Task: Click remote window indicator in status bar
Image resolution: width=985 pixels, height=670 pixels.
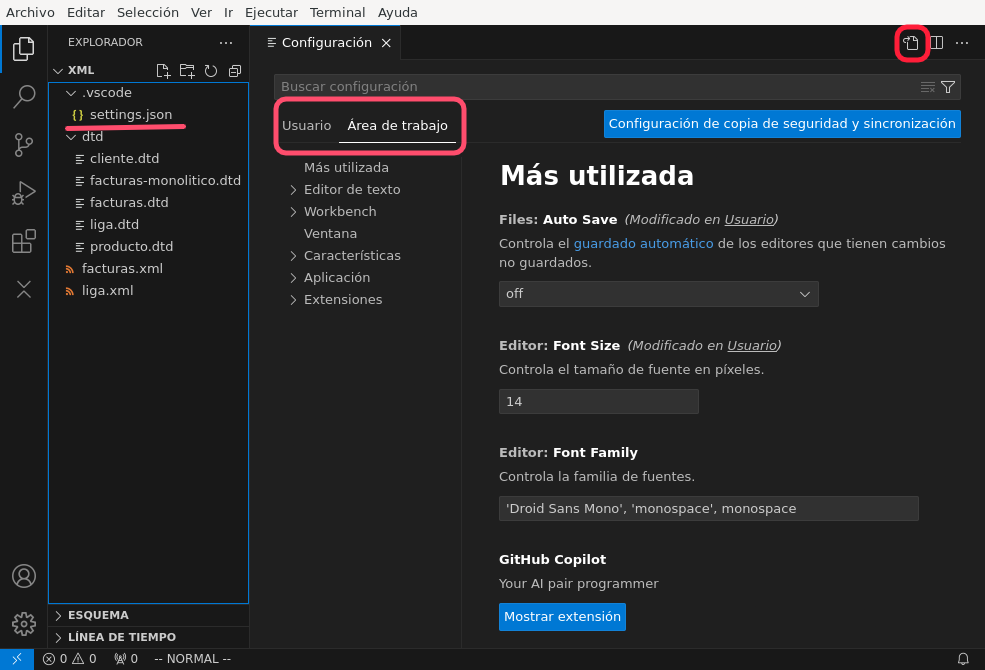Action: click(17, 659)
